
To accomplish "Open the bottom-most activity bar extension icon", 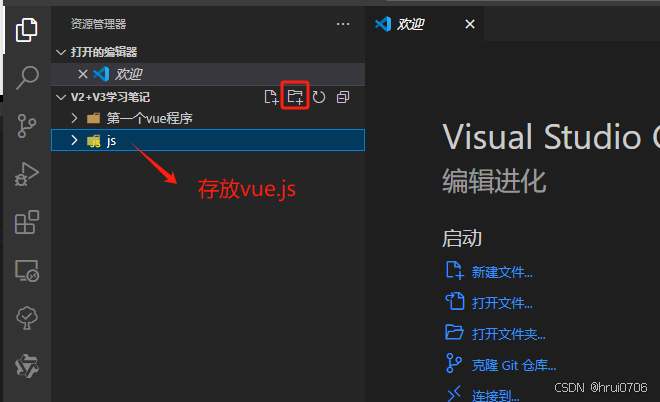I will click(27, 366).
